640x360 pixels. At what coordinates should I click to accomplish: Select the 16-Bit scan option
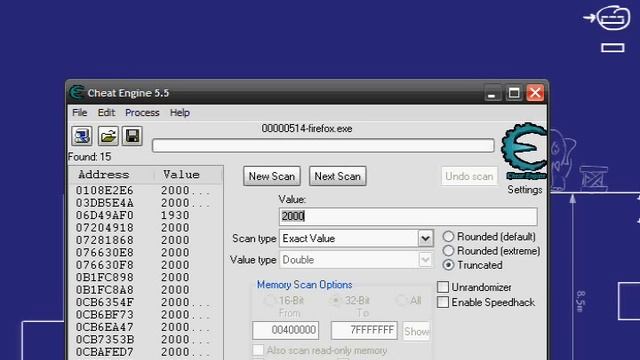[x=269, y=301]
